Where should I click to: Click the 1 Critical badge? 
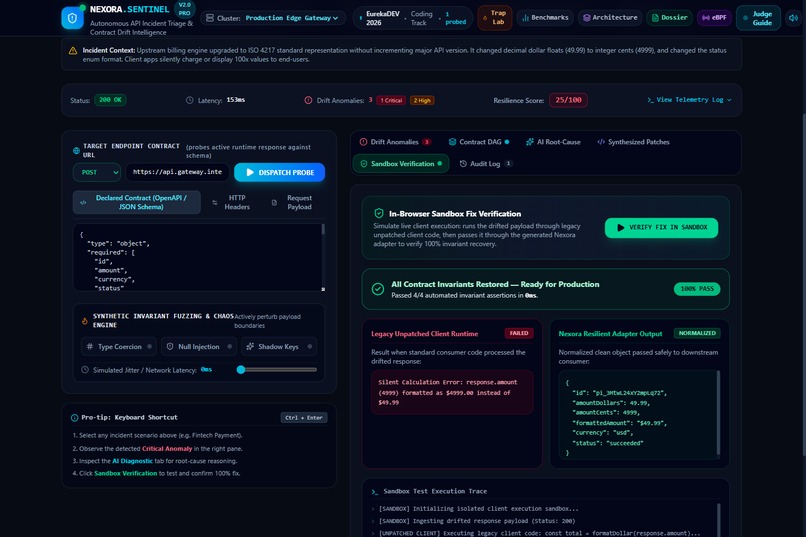pyautogui.click(x=391, y=100)
